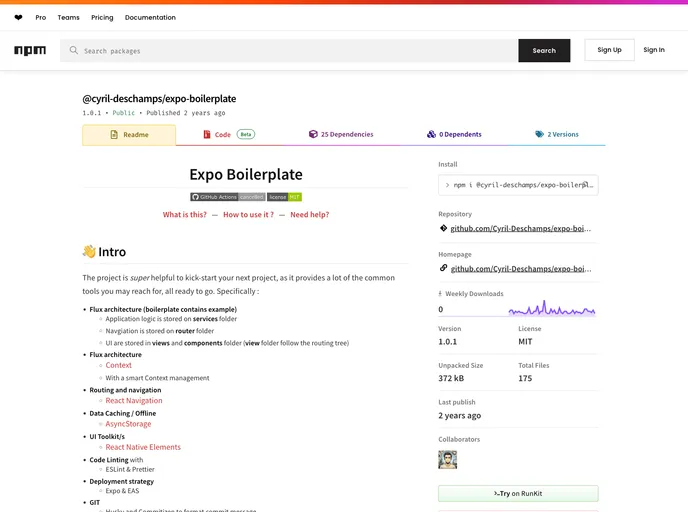Viewport: 688px width, 512px height.
Task: Click the weekly downloads sparkline chart
Action: tap(552, 308)
